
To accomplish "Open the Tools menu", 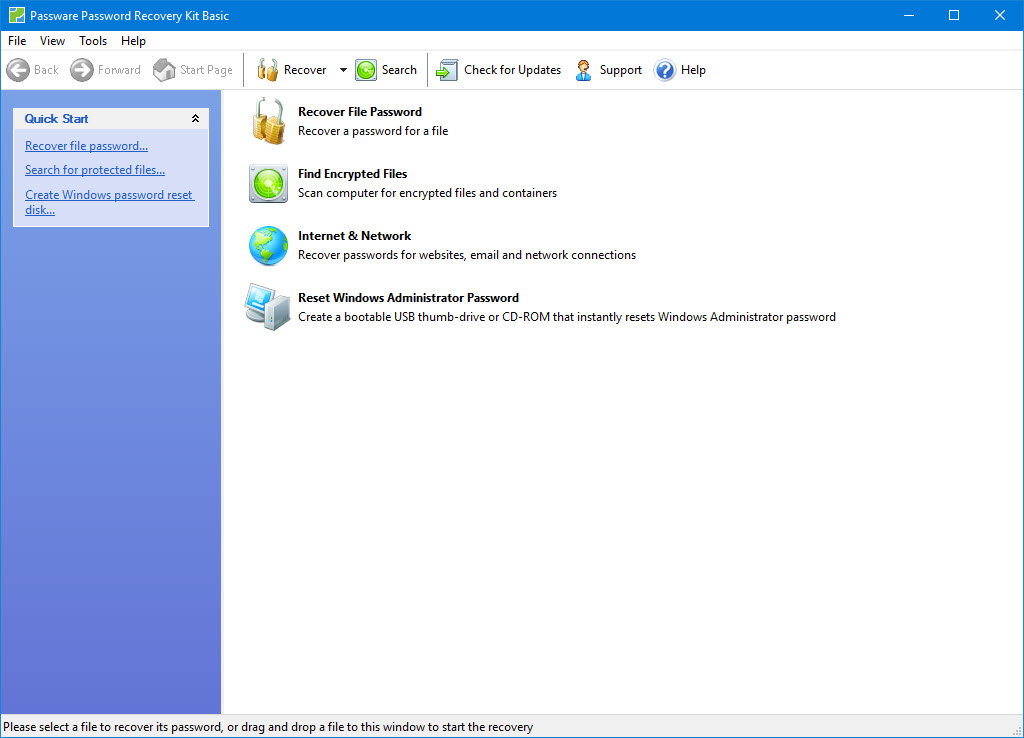I will [93, 40].
